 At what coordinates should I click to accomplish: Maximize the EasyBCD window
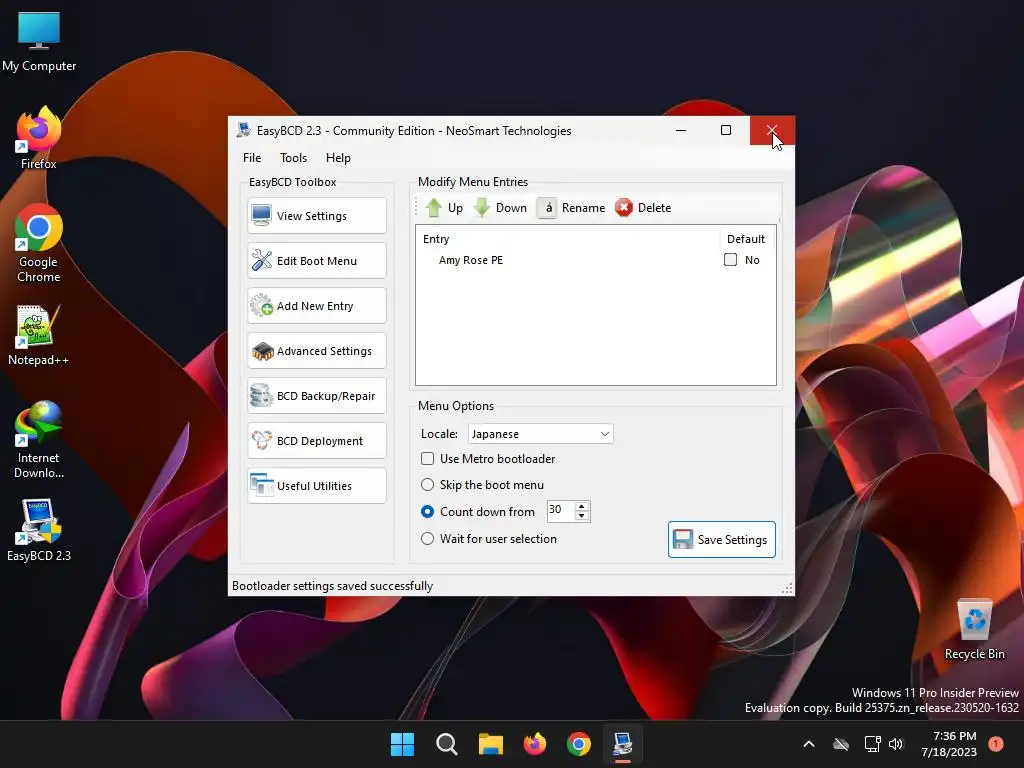pyautogui.click(x=726, y=130)
